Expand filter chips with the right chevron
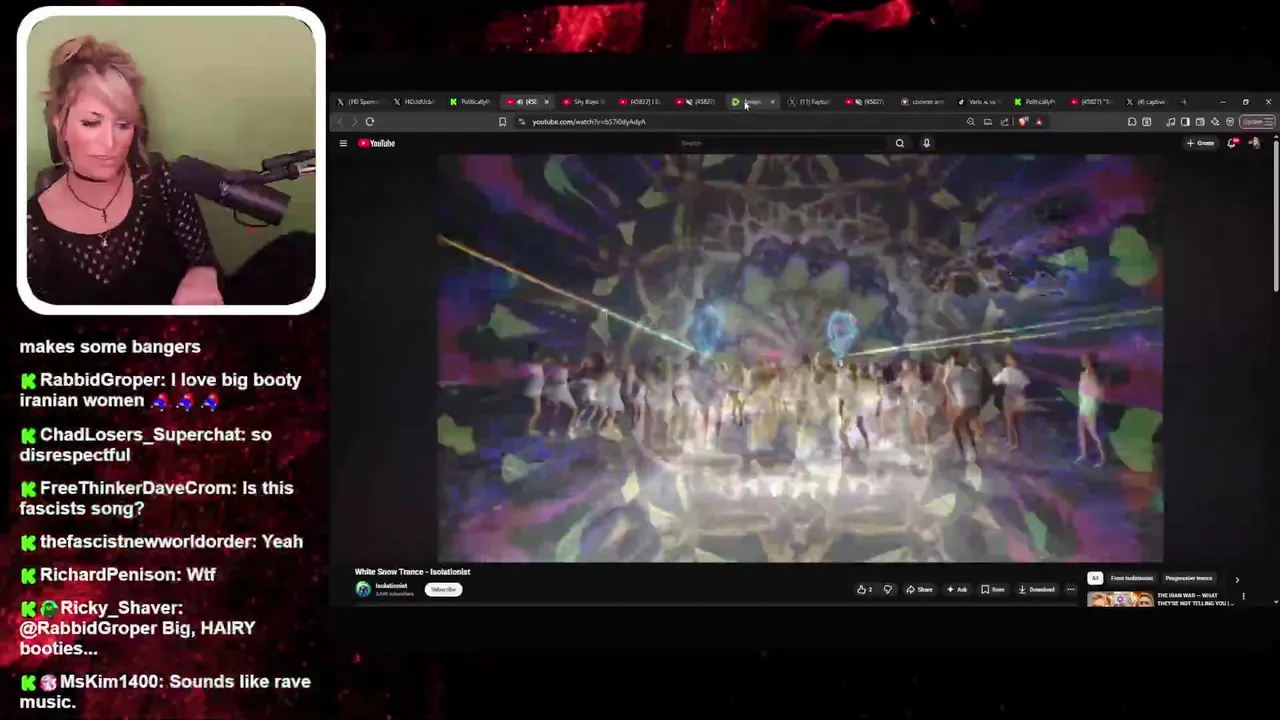 [x=1237, y=579]
